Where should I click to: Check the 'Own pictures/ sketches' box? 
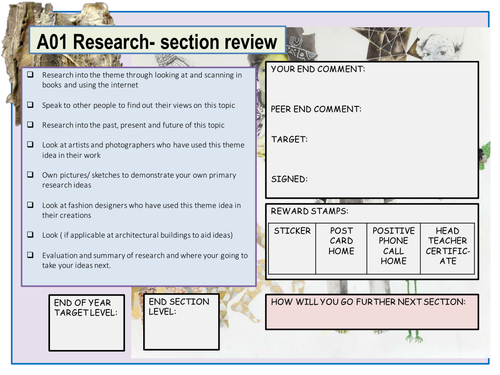[30, 174]
